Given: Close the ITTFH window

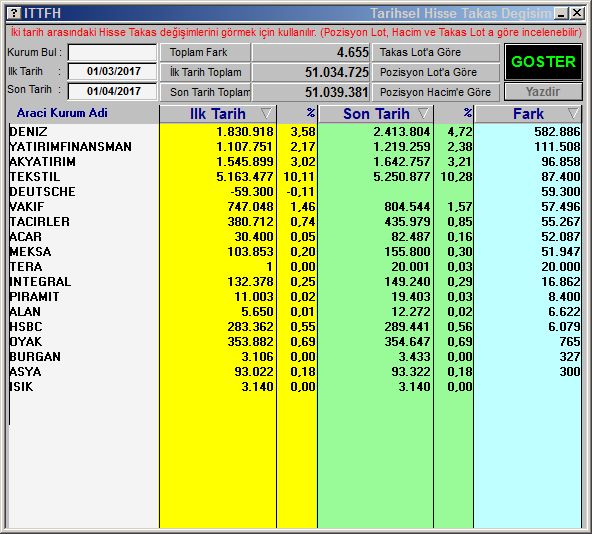Looking at the screenshot, I should click(577, 14).
